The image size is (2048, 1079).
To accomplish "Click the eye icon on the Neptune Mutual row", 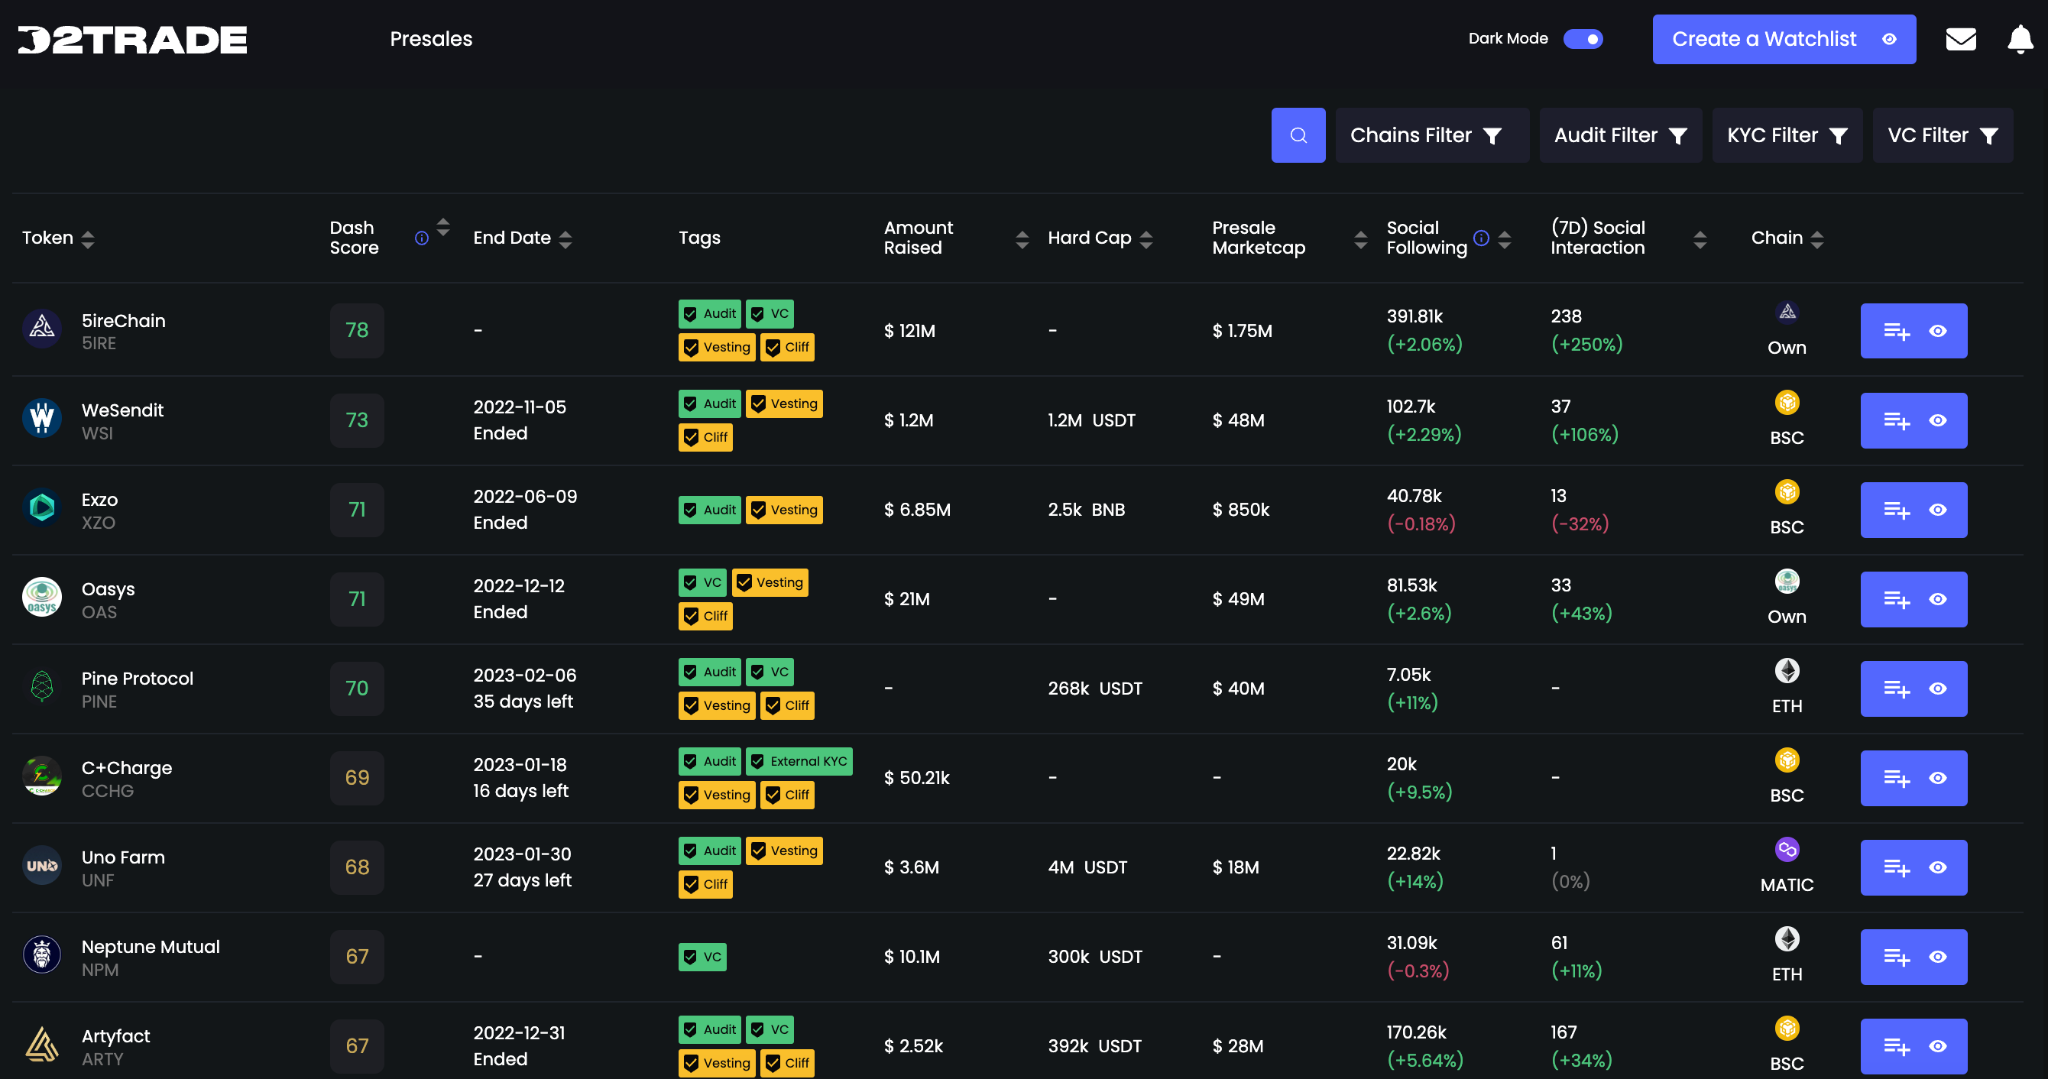I will [1938, 956].
